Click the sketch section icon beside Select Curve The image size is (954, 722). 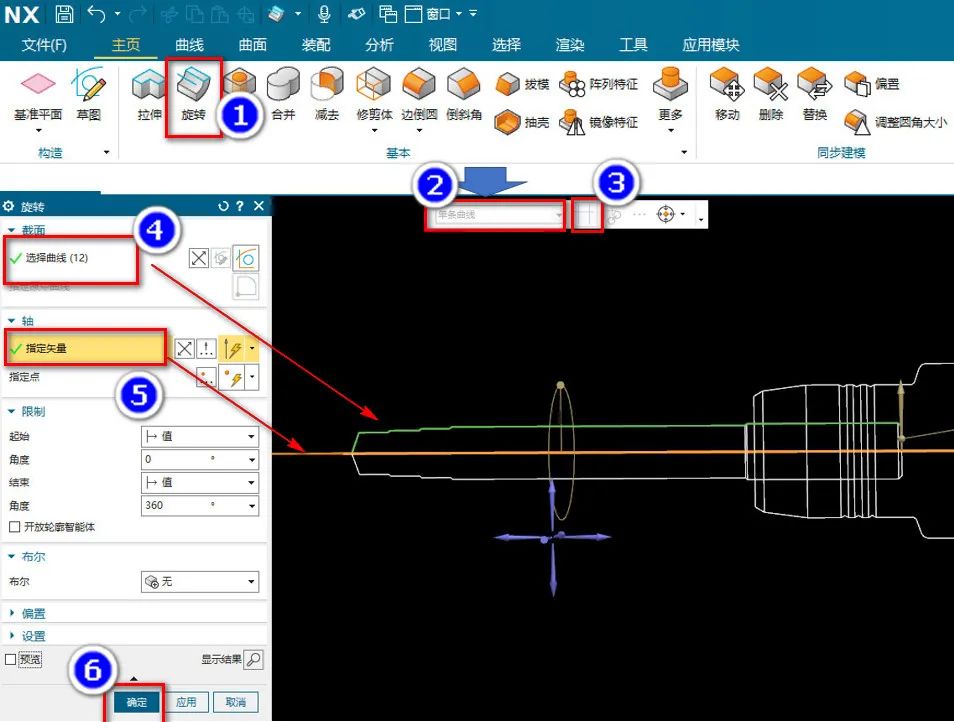(246, 258)
